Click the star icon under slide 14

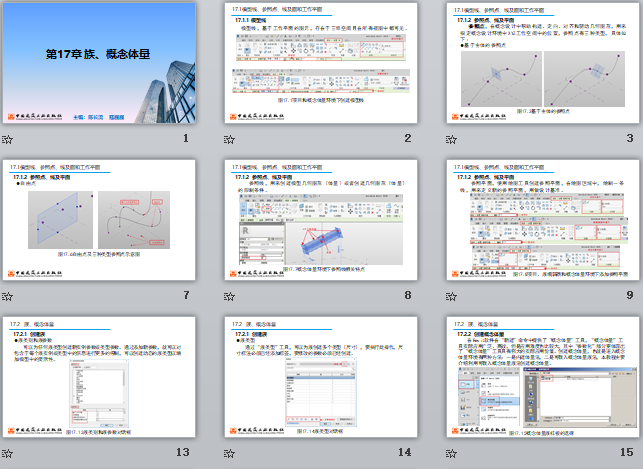tap(230, 454)
